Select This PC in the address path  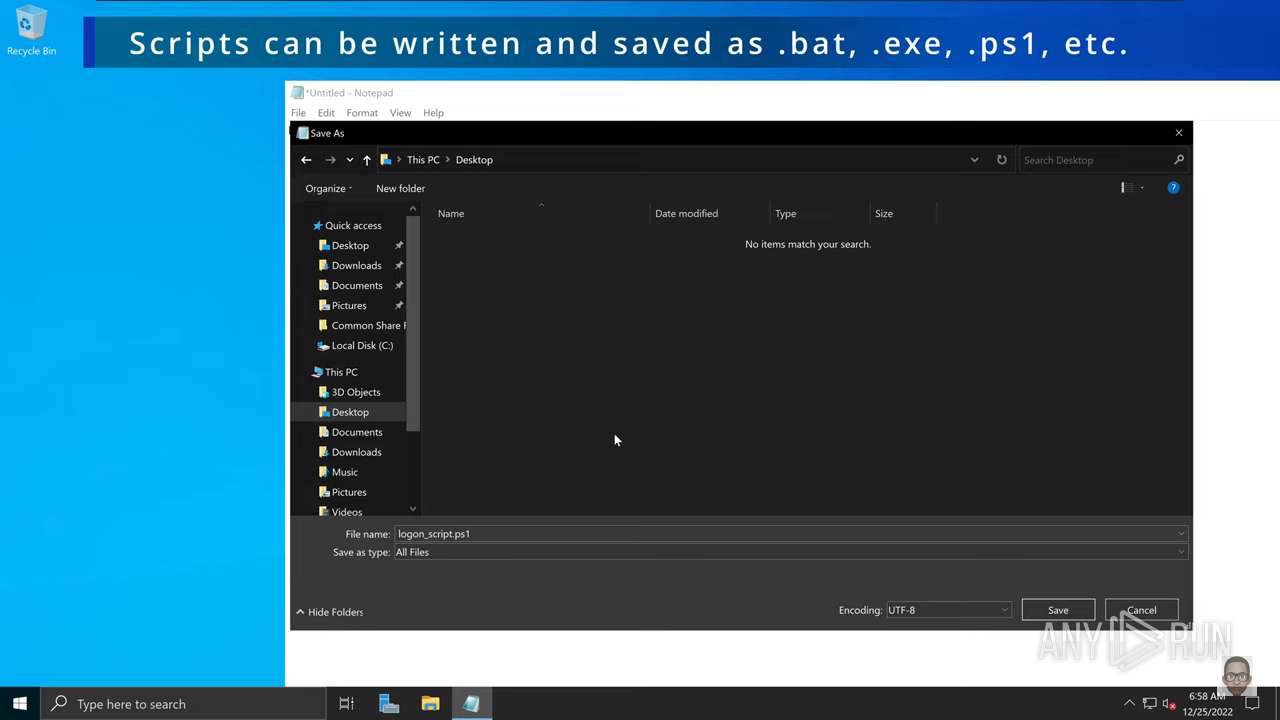click(423, 160)
